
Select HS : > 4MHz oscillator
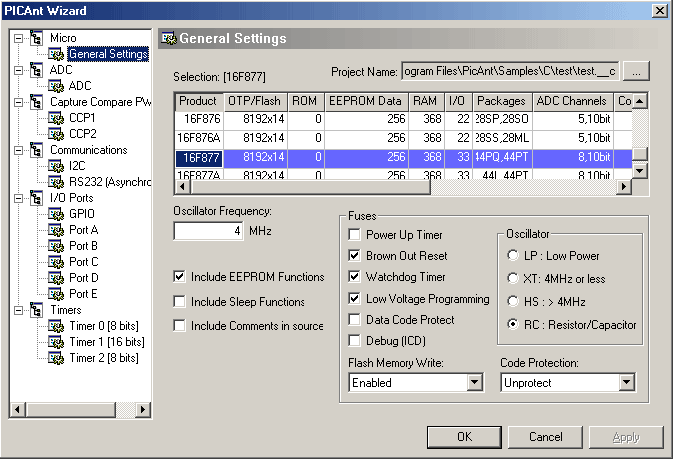(512, 301)
